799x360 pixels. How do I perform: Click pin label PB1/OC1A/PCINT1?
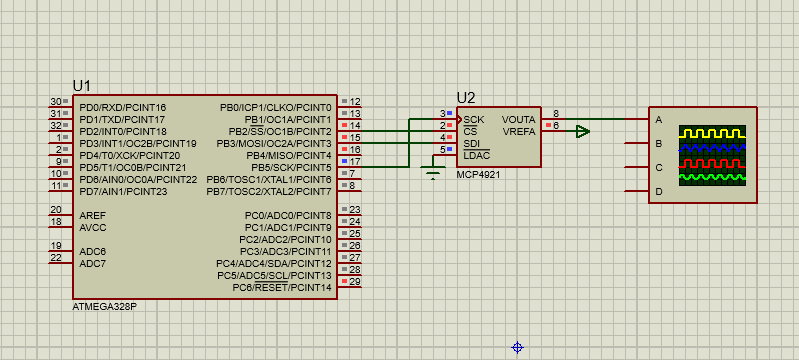(288, 120)
